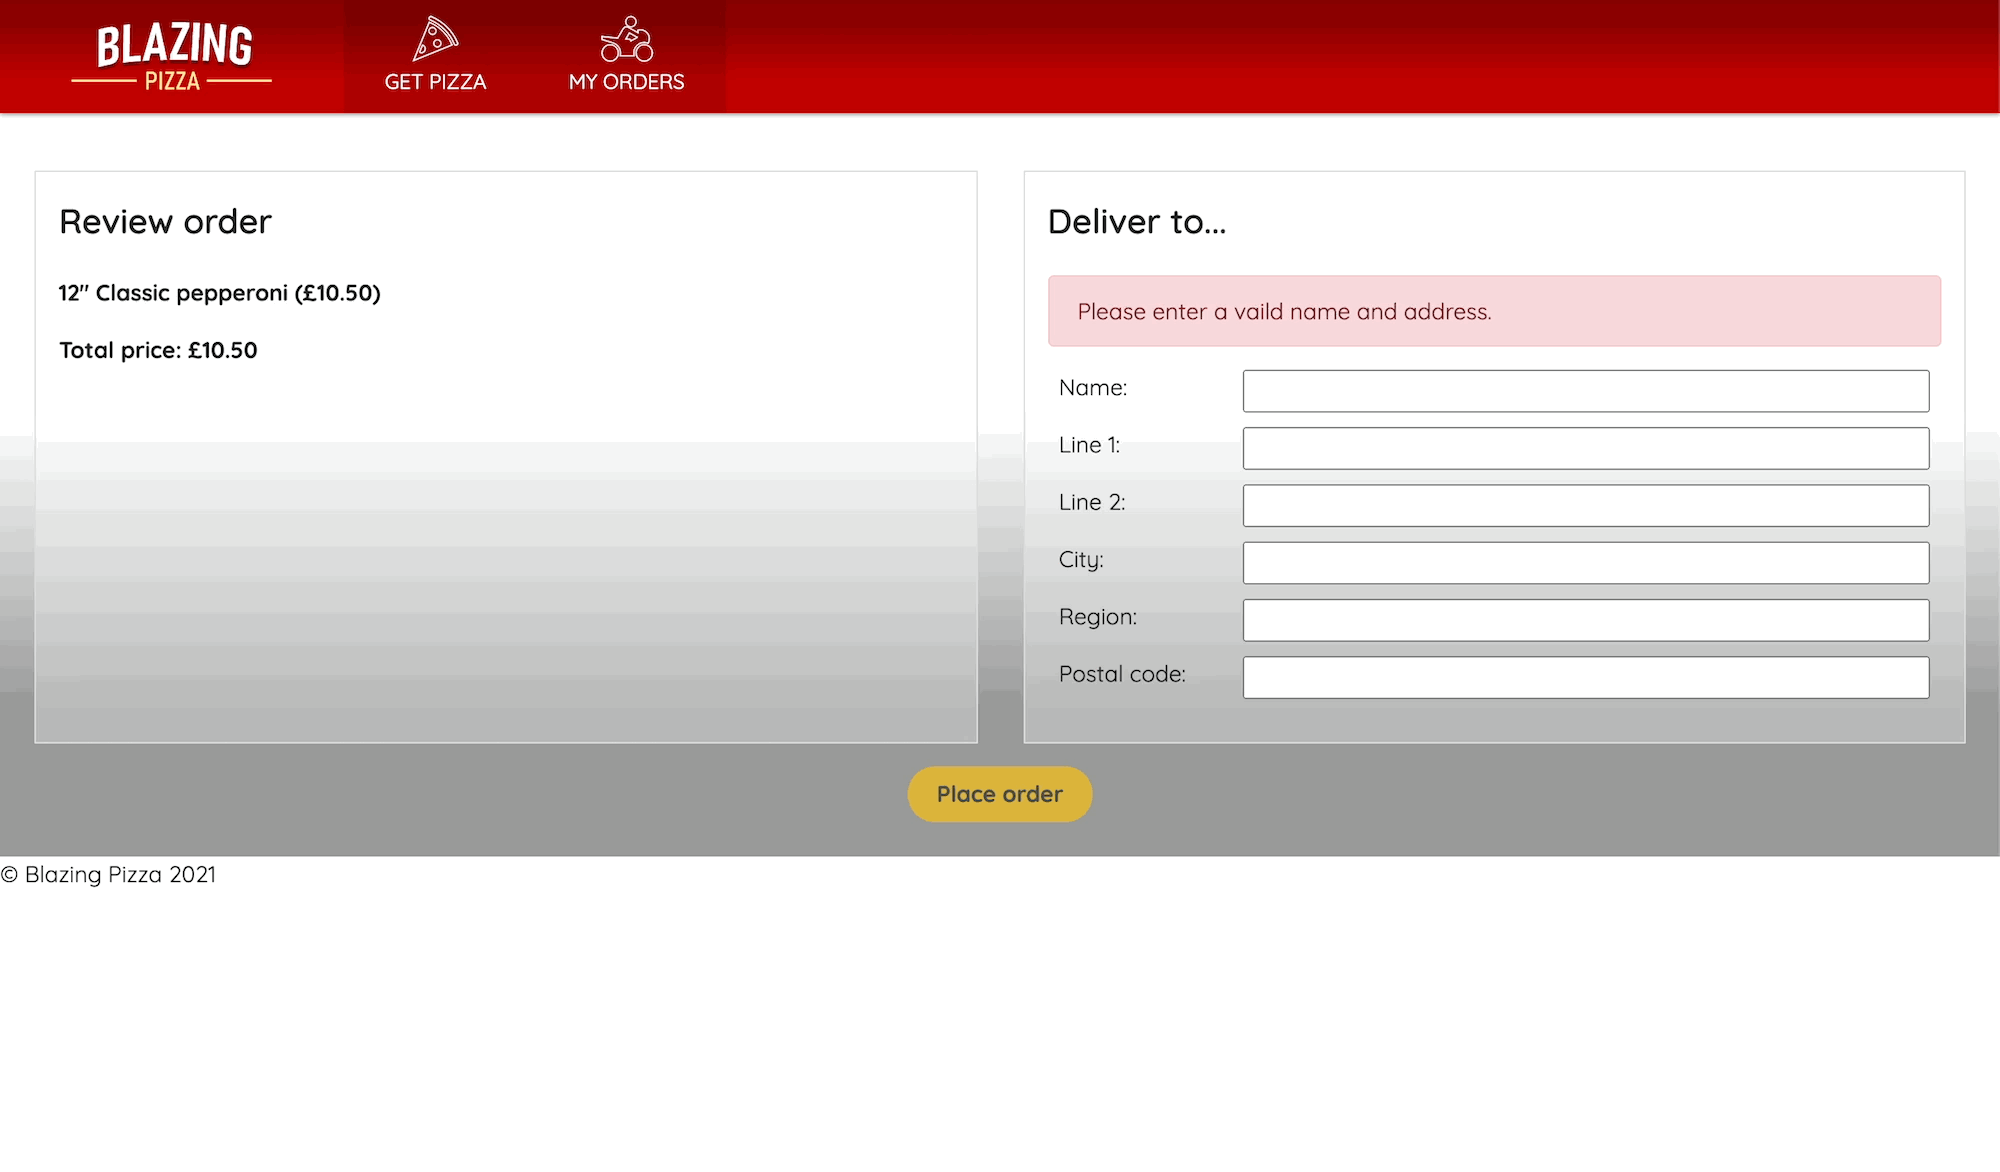Click the Postal code field label
Viewport: 2000px width, 1172px height.
1122,674
